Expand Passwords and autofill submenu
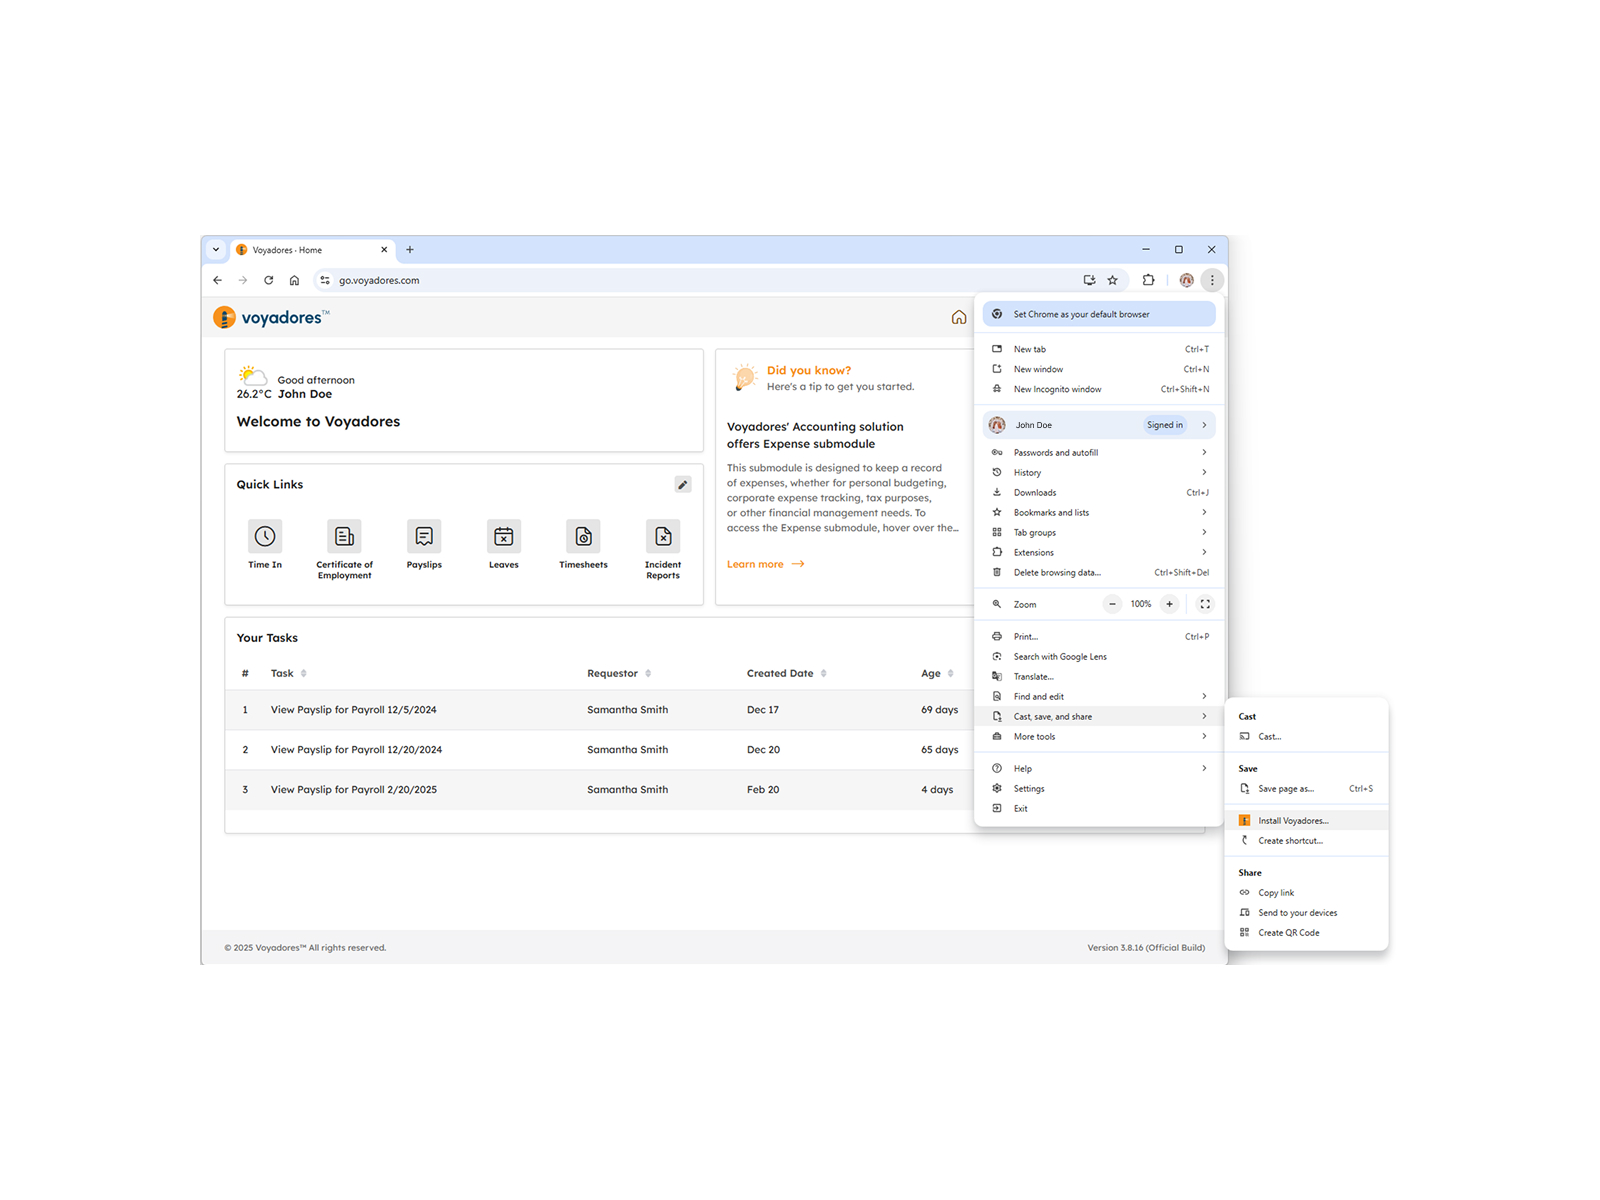Image resolution: width=1600 pixels, height=1200 pixels. [1099, 453]
